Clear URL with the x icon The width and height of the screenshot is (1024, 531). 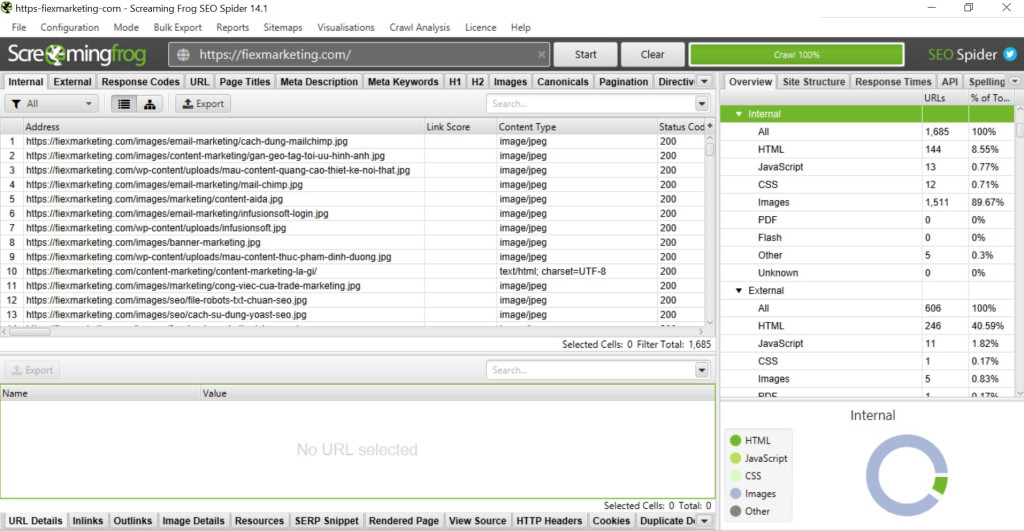click(x=541, y=55)
